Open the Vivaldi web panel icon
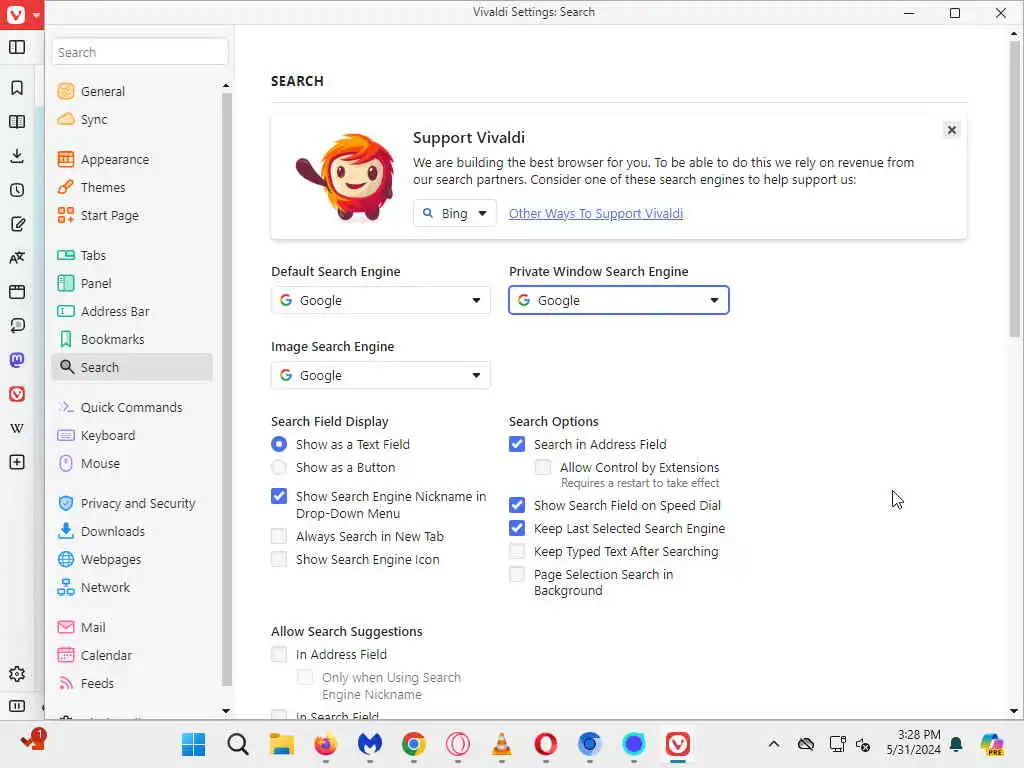The width and height of the screenshot is (1024, 768). point(17,394)
